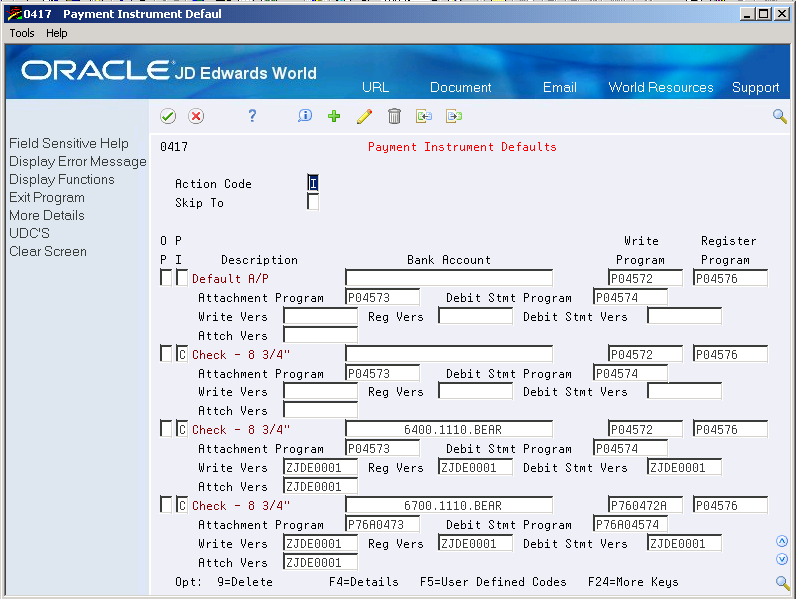Click the Payment Instrument Defaults heading
Viewport: 796px width, 599px height.
tap(462, 147)
